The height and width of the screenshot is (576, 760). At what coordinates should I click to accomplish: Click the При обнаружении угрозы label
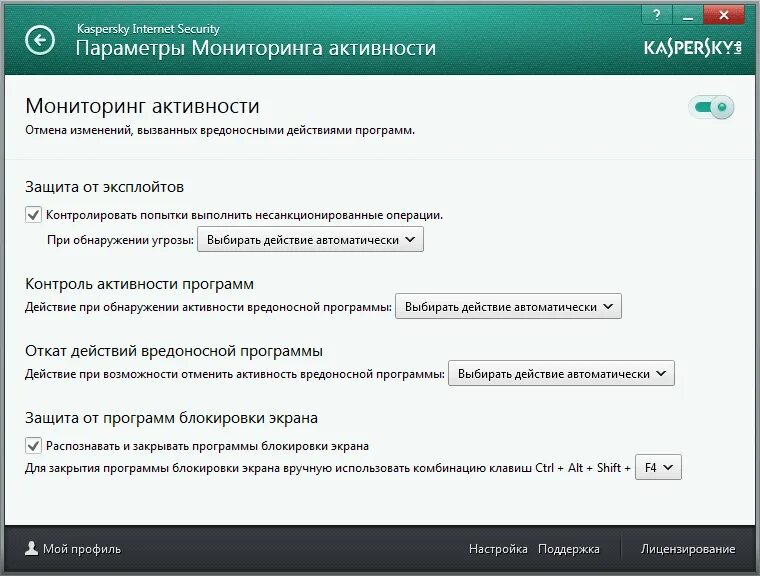120,240
